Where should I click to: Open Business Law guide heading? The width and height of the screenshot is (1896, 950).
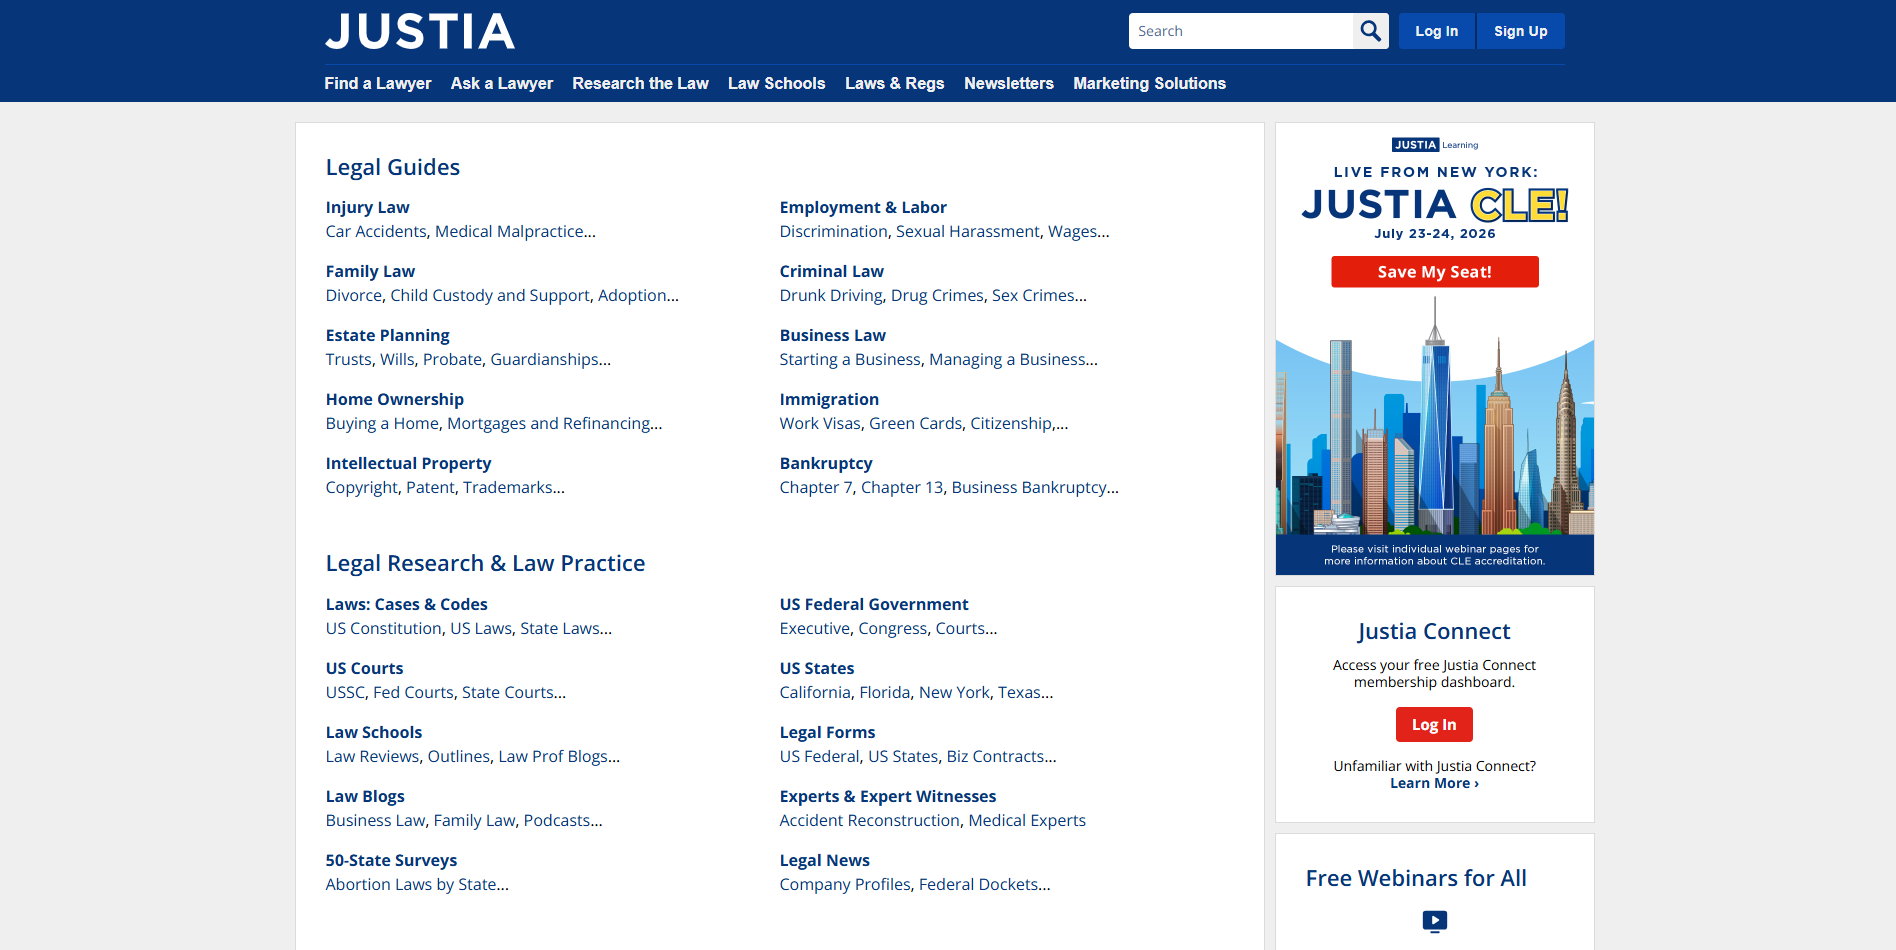[x=833, y=335]
